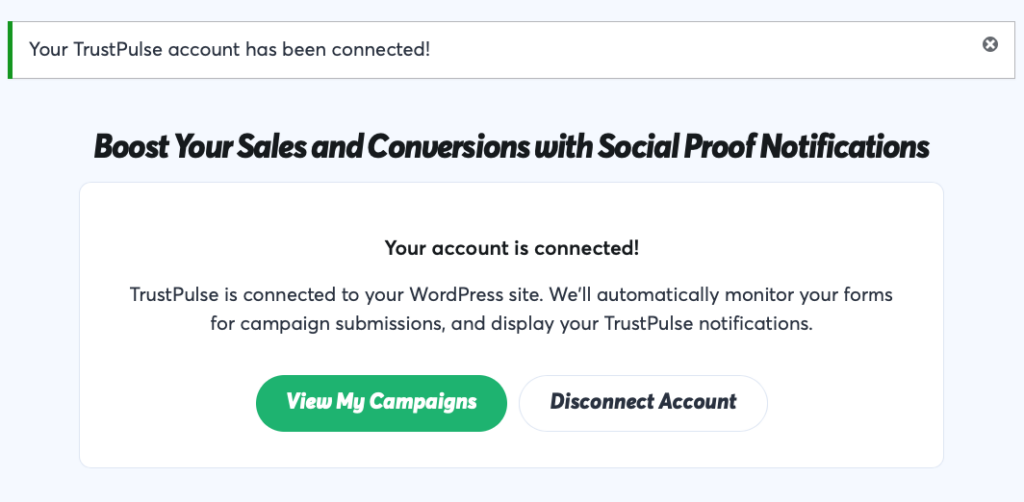Click the 'Boost Your Sales and Conversions' heading
This screenshot has height=502, width=1024.
pos(511,147)
